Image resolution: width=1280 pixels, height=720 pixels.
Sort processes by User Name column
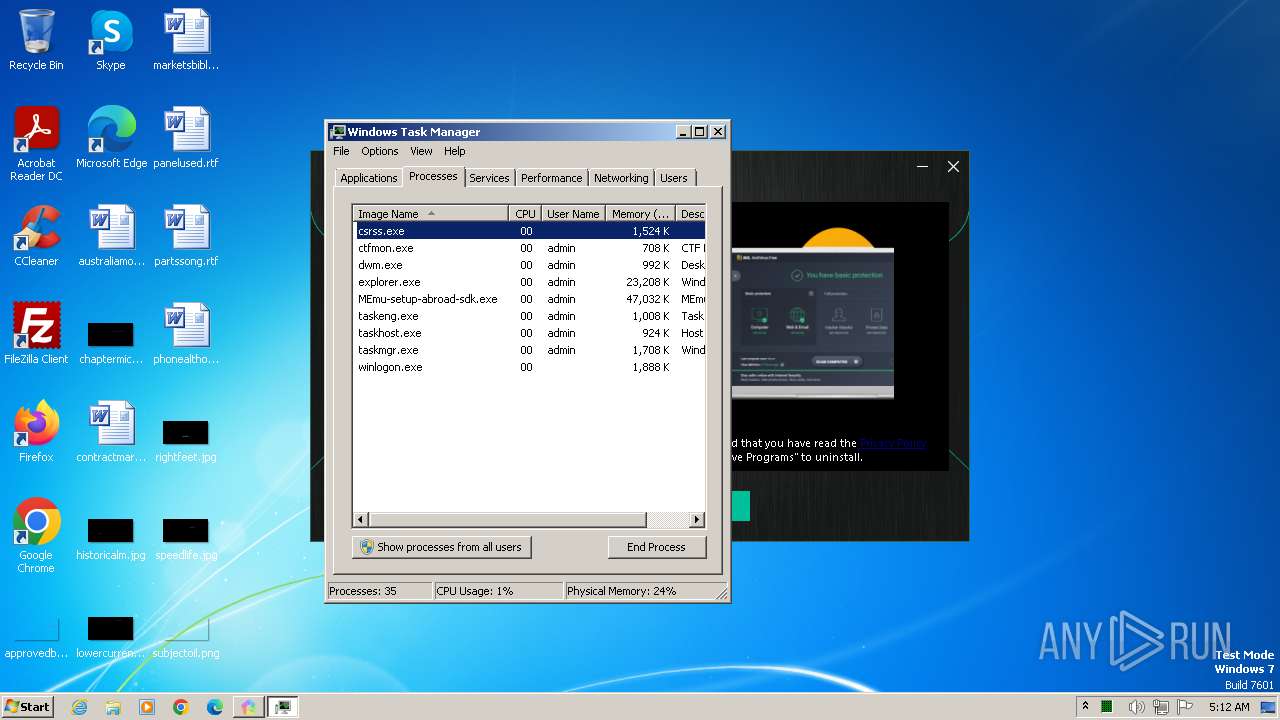(x=573, y=213)
